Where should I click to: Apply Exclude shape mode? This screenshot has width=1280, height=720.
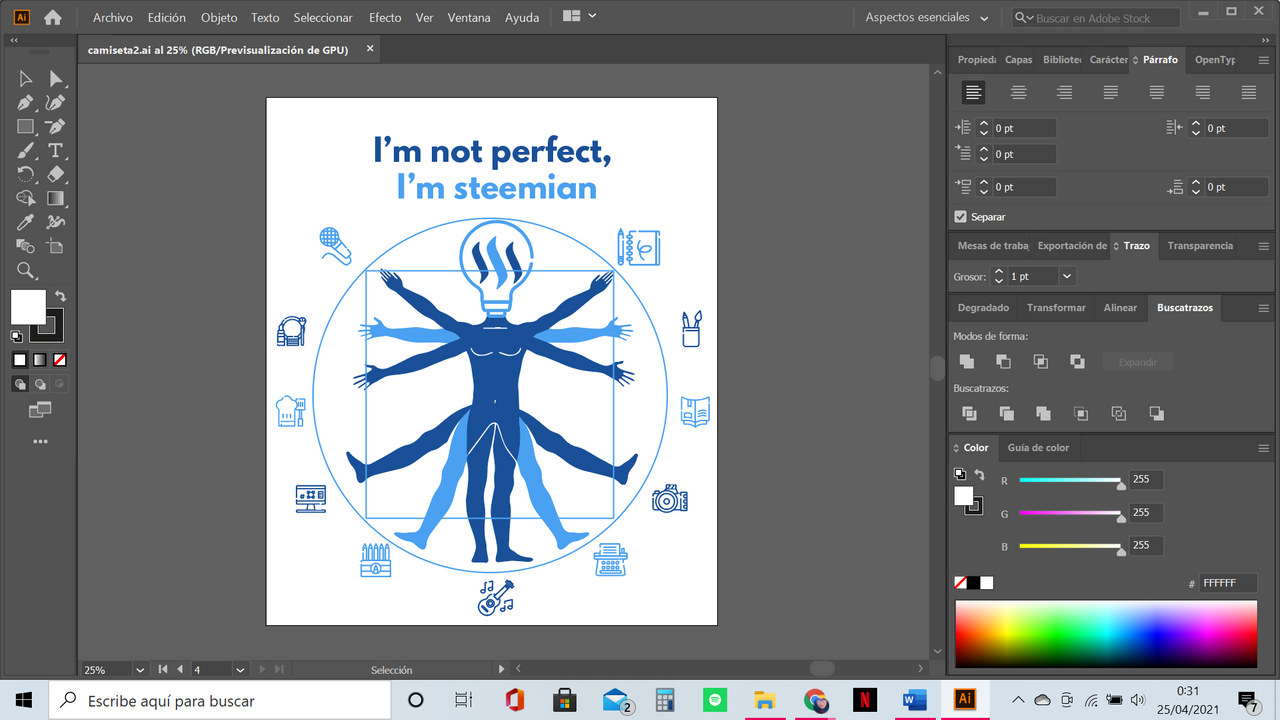[1077, 362]
